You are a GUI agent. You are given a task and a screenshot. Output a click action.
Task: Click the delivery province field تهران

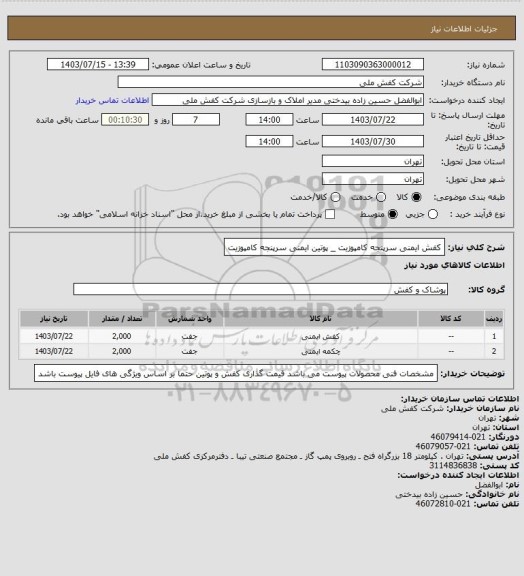373,161
